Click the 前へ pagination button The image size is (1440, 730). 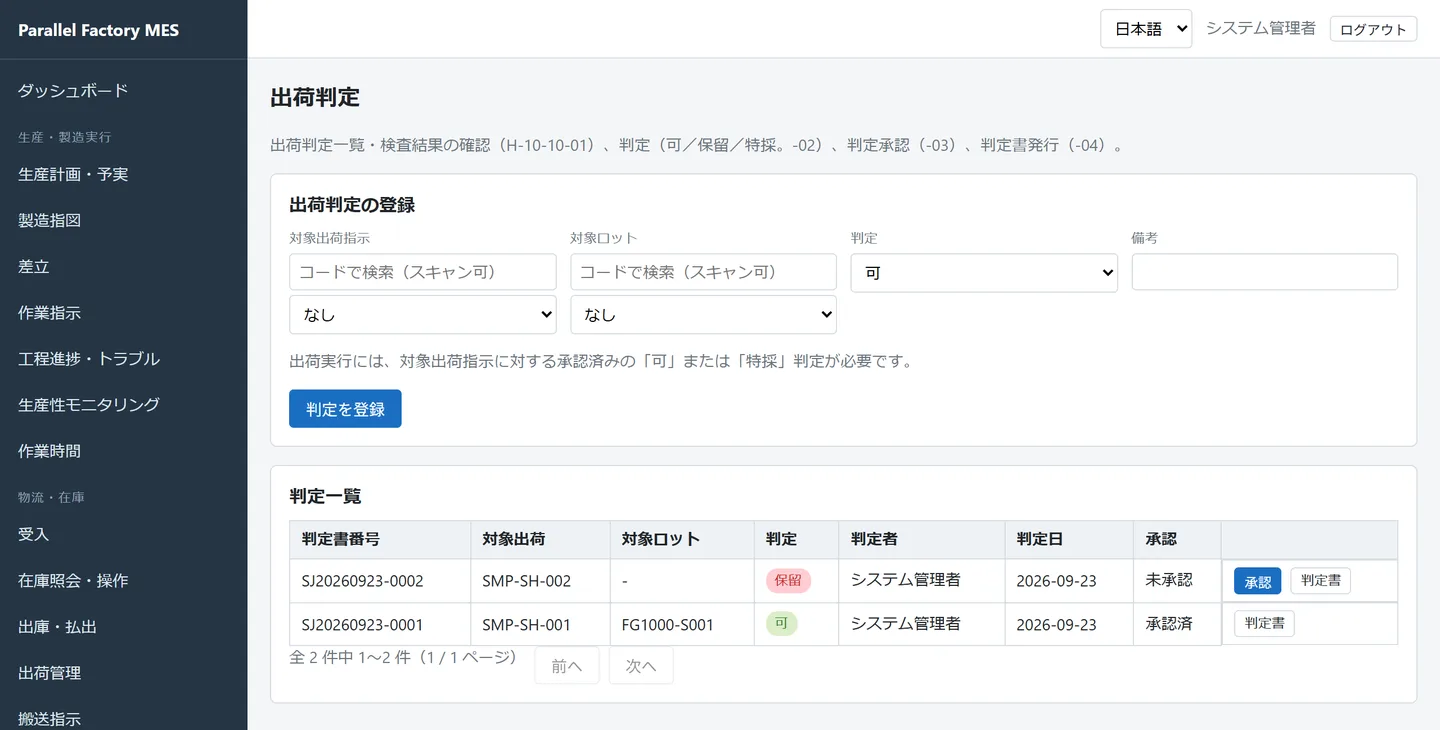click(x=567, y=666)
